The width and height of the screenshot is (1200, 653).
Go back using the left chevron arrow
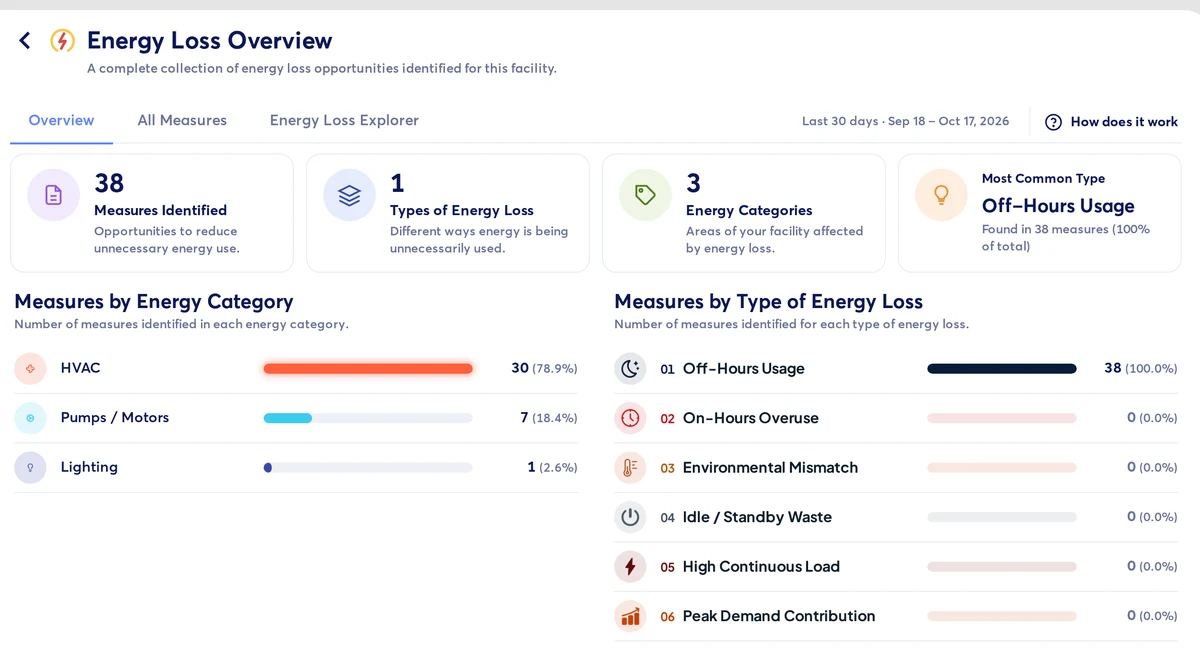(25, 40)
